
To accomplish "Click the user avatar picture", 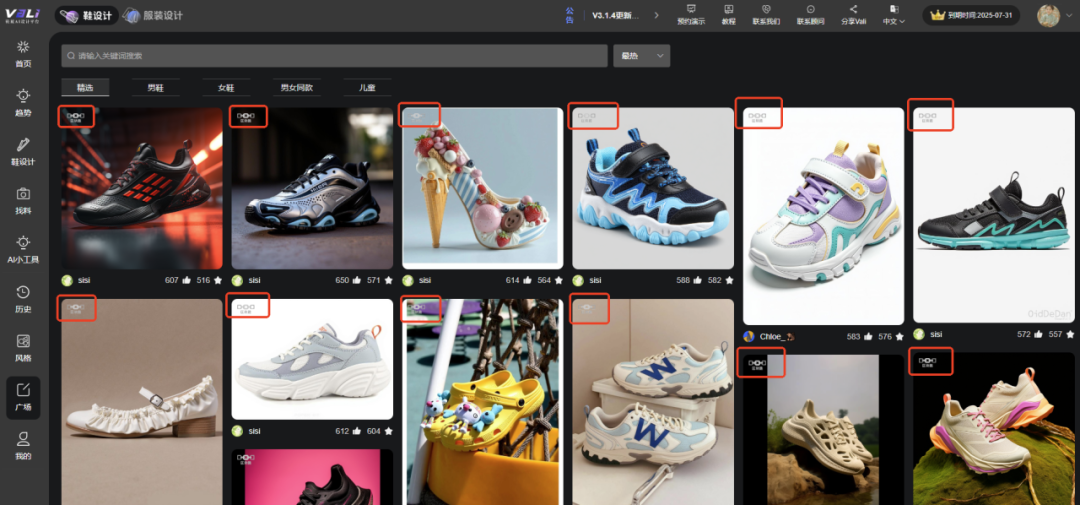I will click(x=1048, y=15).
